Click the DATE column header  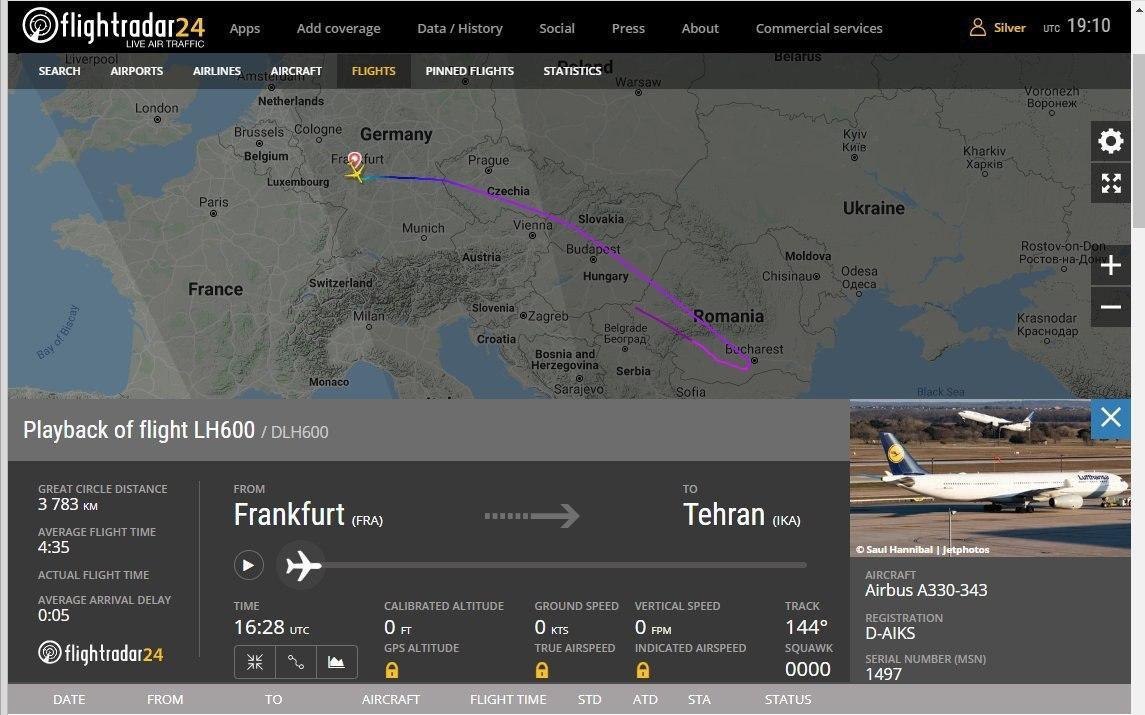pyautogui.click(x=69, y=700)
